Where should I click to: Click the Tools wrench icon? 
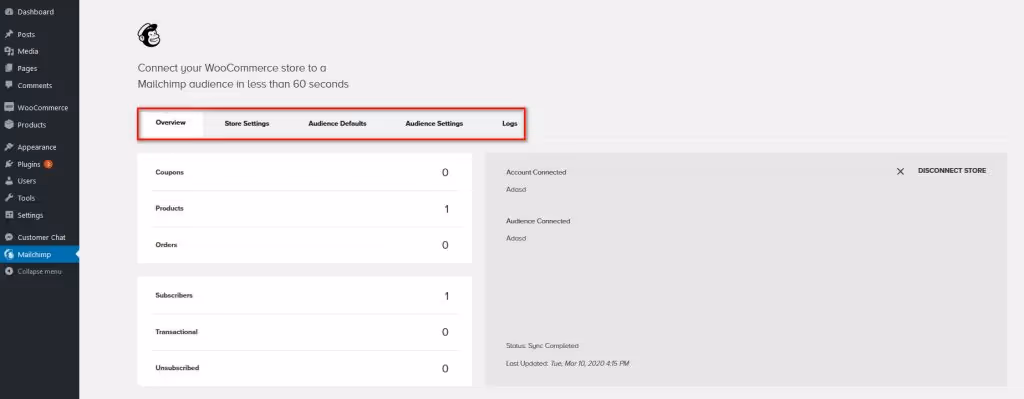(8, 198)
